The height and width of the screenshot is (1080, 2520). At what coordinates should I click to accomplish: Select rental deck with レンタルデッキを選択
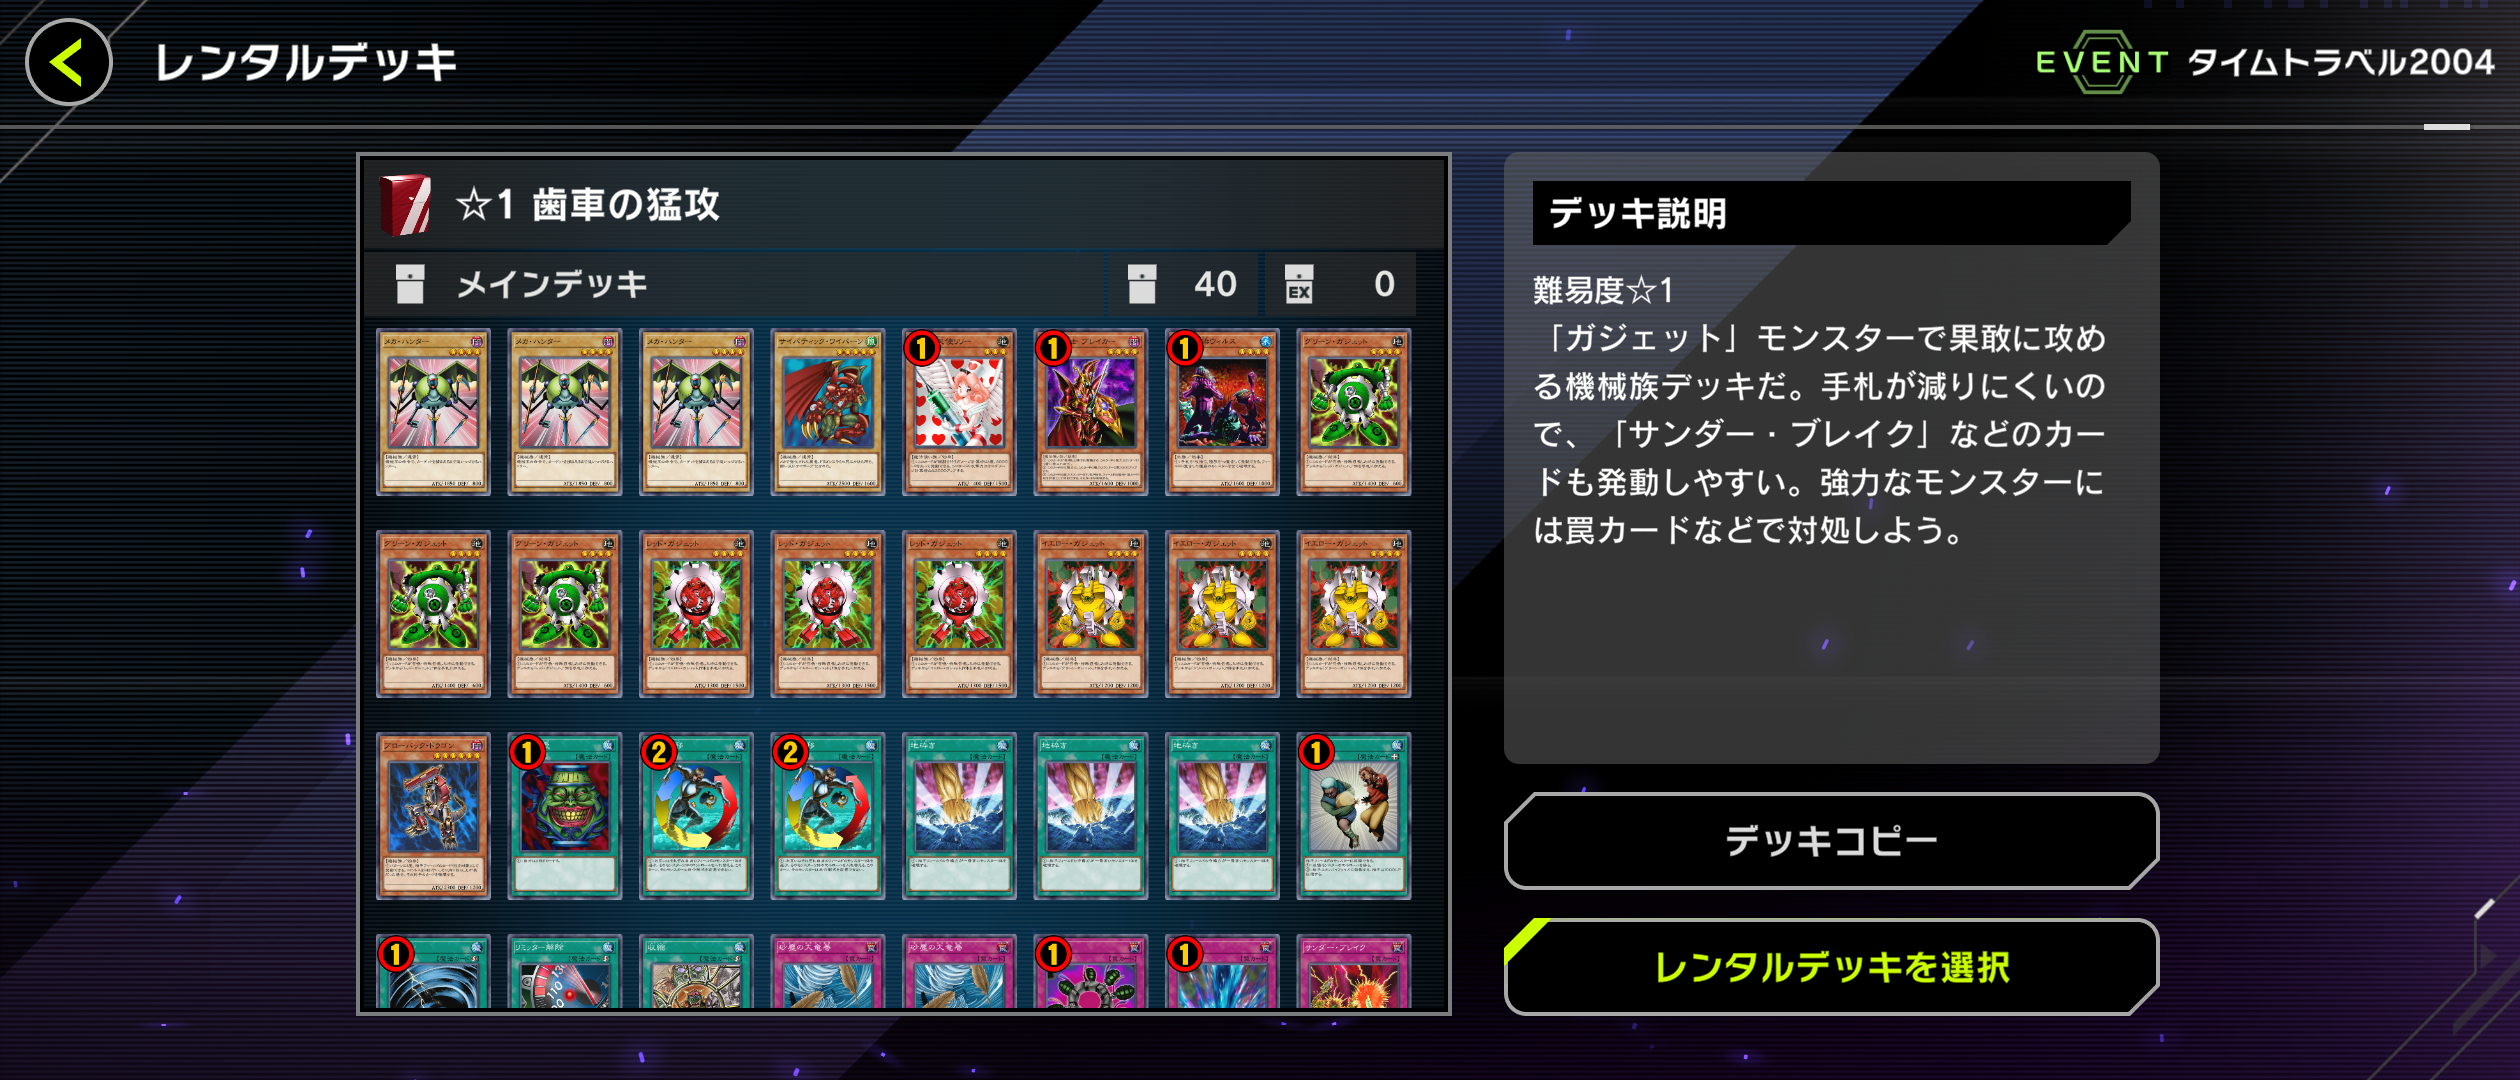tap(1831, 967)
